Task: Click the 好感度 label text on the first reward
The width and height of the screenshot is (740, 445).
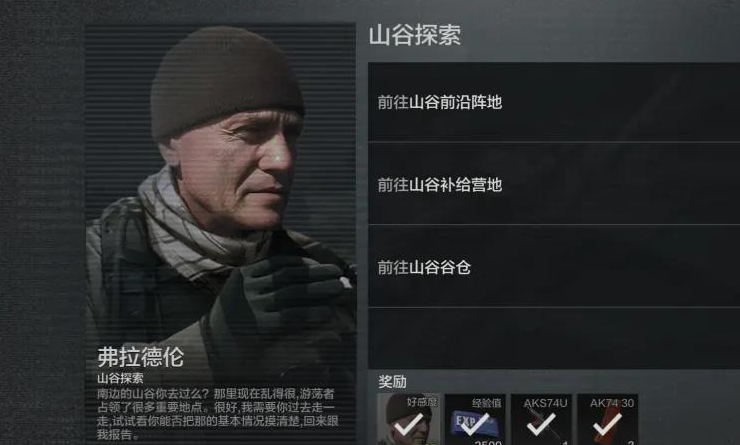Action: click(x=422, y=402)
